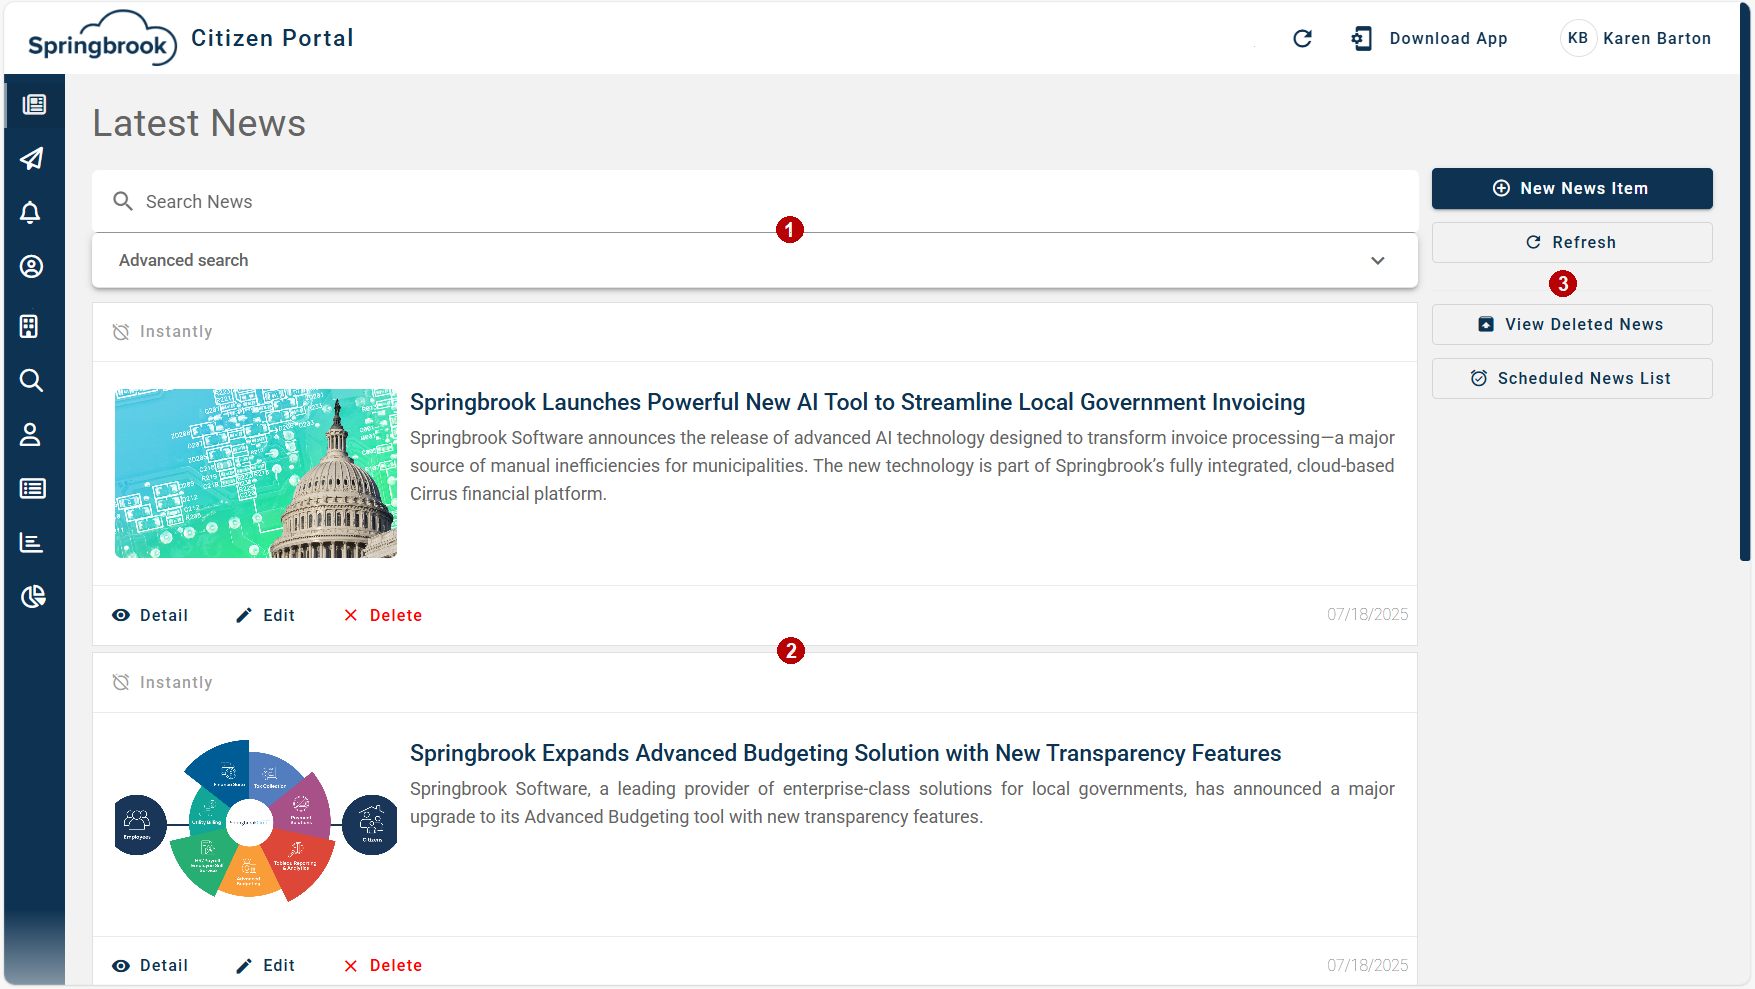The height and width of the screenshot is (989, 1755).
Task: Click the alarm-off icon of the AI Tool card
Action: point(121,332)
